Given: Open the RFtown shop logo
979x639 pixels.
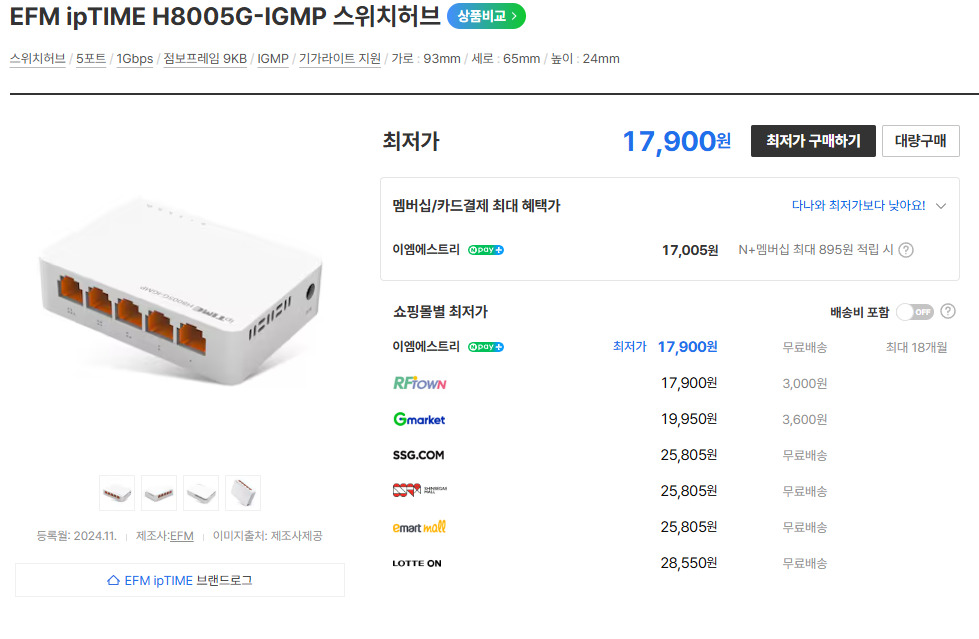Looking at the screenshot, I should click(420, 383).
